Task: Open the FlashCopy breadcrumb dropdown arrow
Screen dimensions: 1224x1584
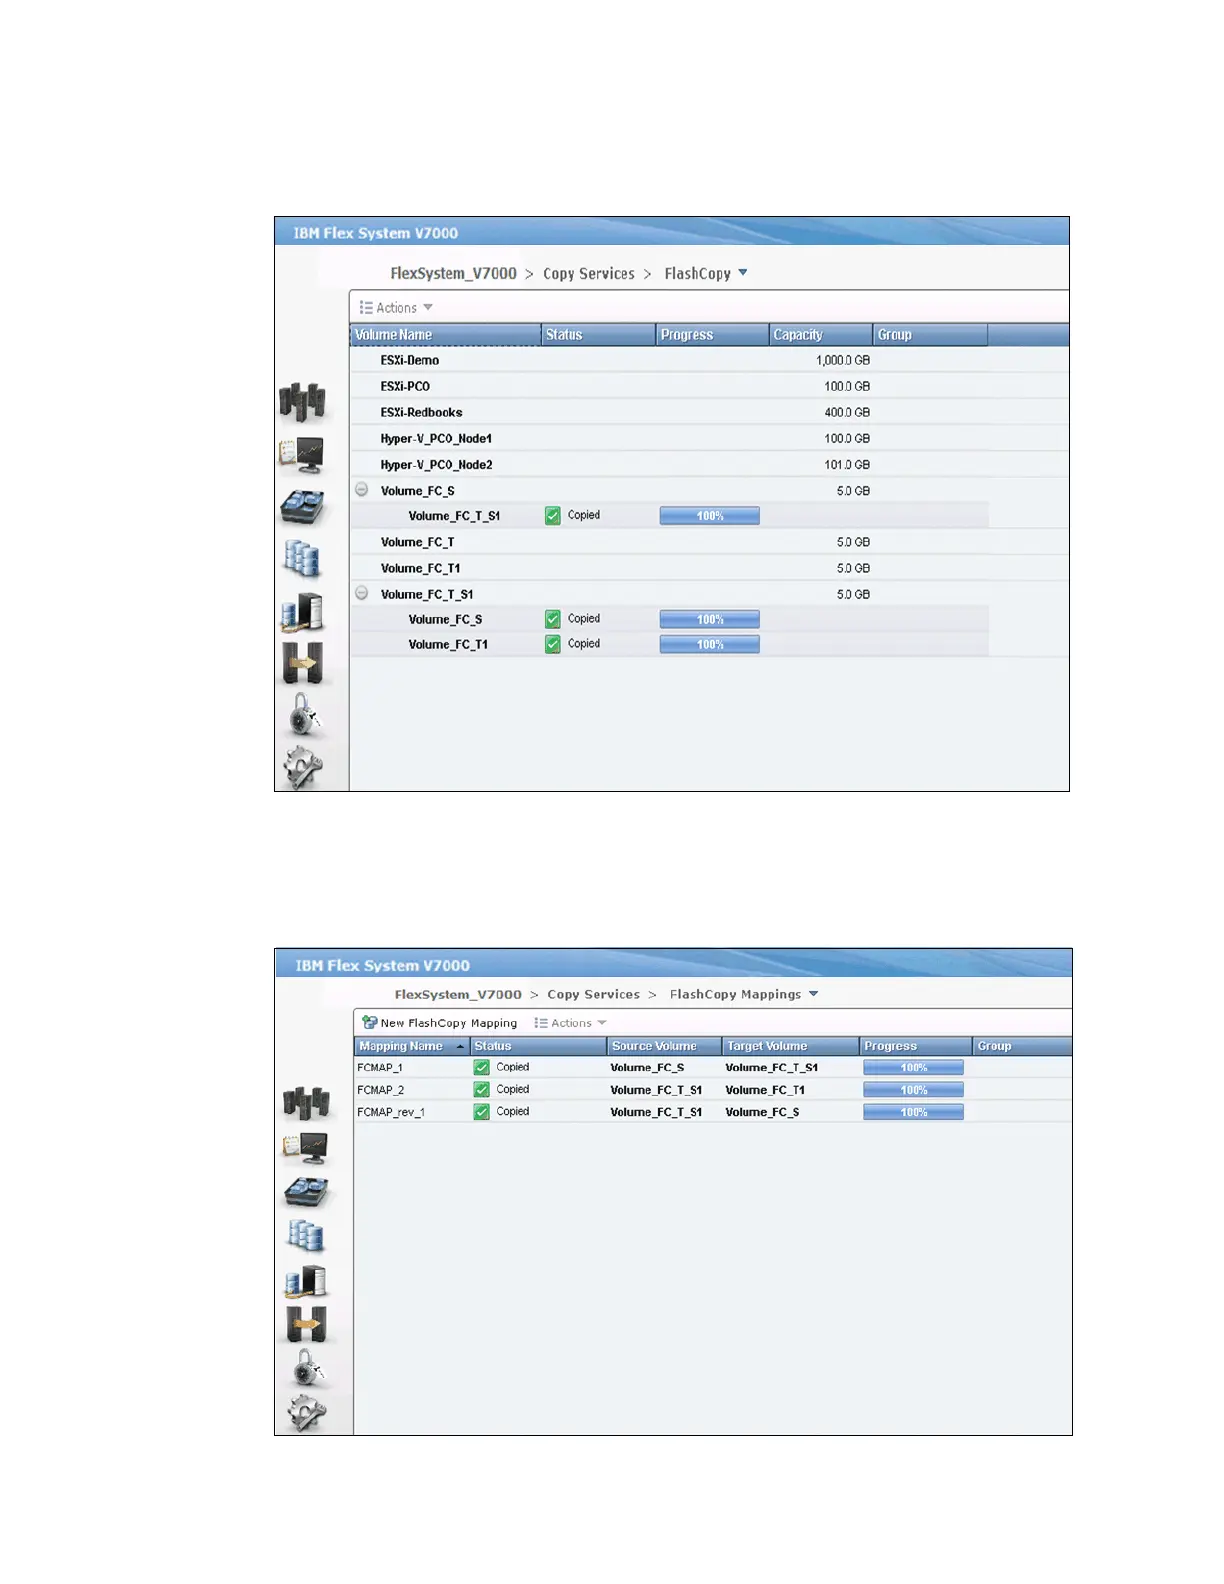Action: click(743, 273)
